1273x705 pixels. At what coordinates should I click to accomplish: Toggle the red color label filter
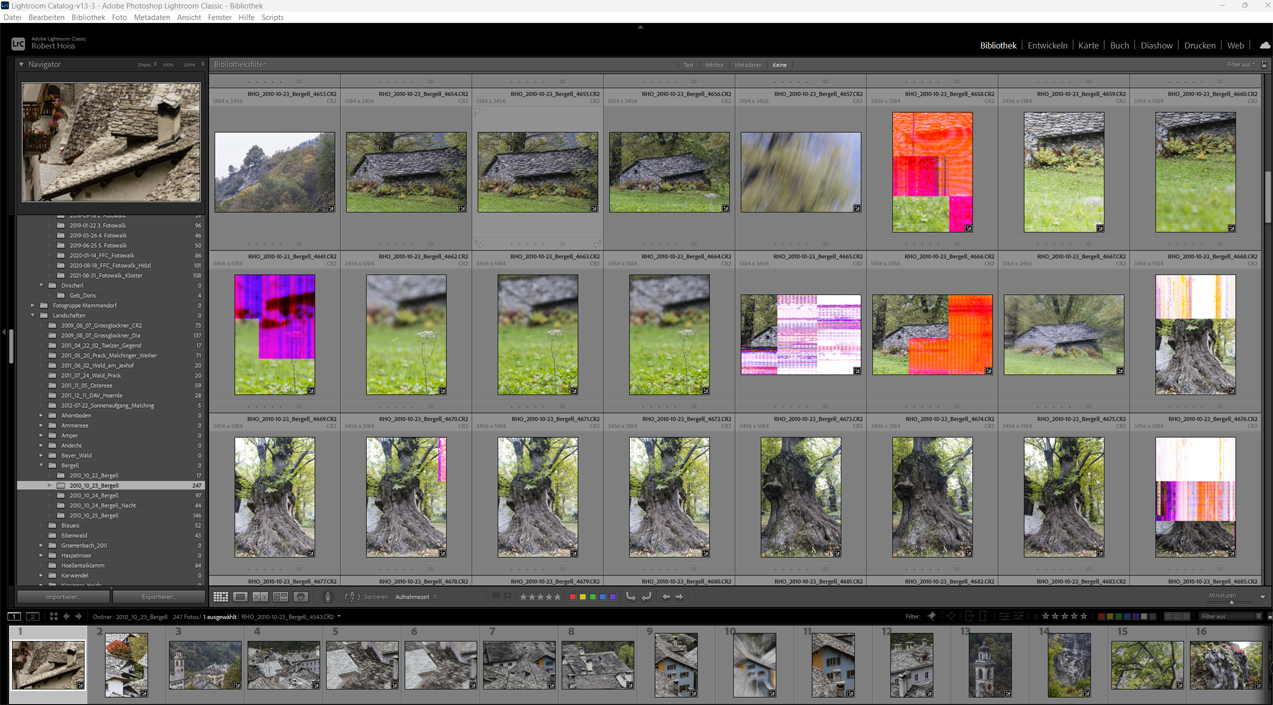[x=1102, y=617]
